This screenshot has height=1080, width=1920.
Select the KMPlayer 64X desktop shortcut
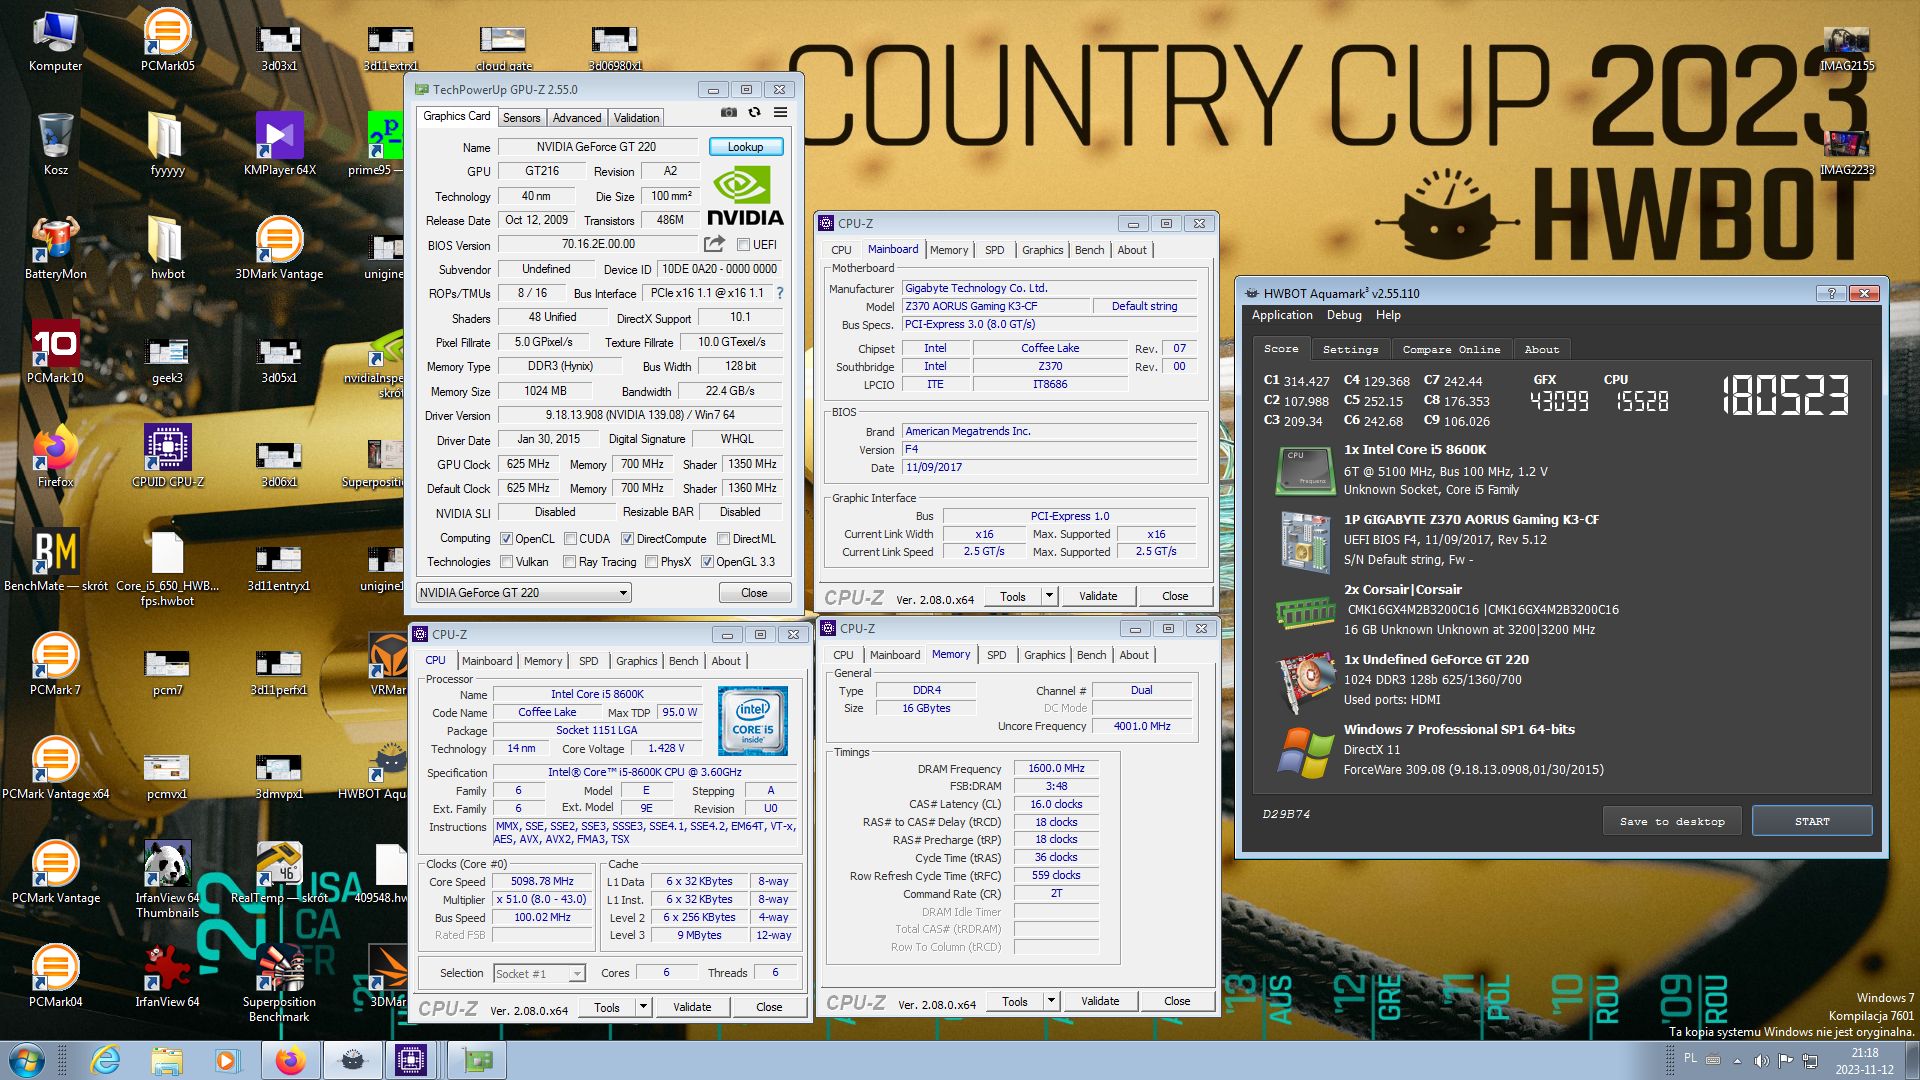pyautogui.click(x=280, y=145)
